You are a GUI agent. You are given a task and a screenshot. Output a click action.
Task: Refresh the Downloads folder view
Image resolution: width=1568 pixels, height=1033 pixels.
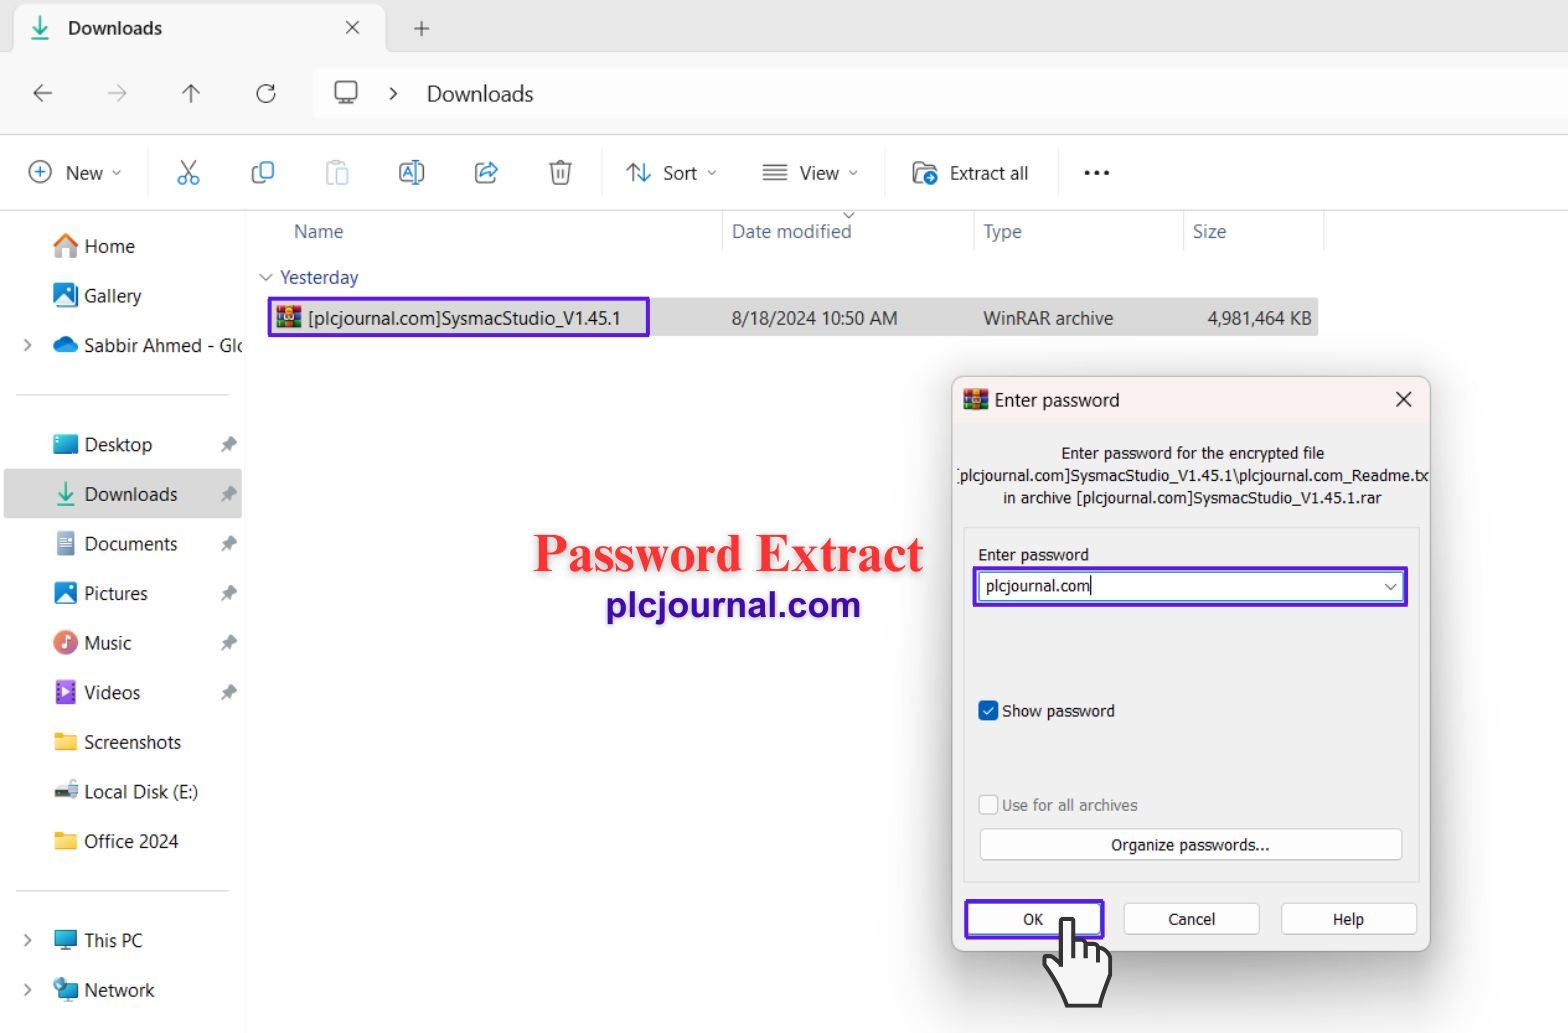[x=266, y=93]
